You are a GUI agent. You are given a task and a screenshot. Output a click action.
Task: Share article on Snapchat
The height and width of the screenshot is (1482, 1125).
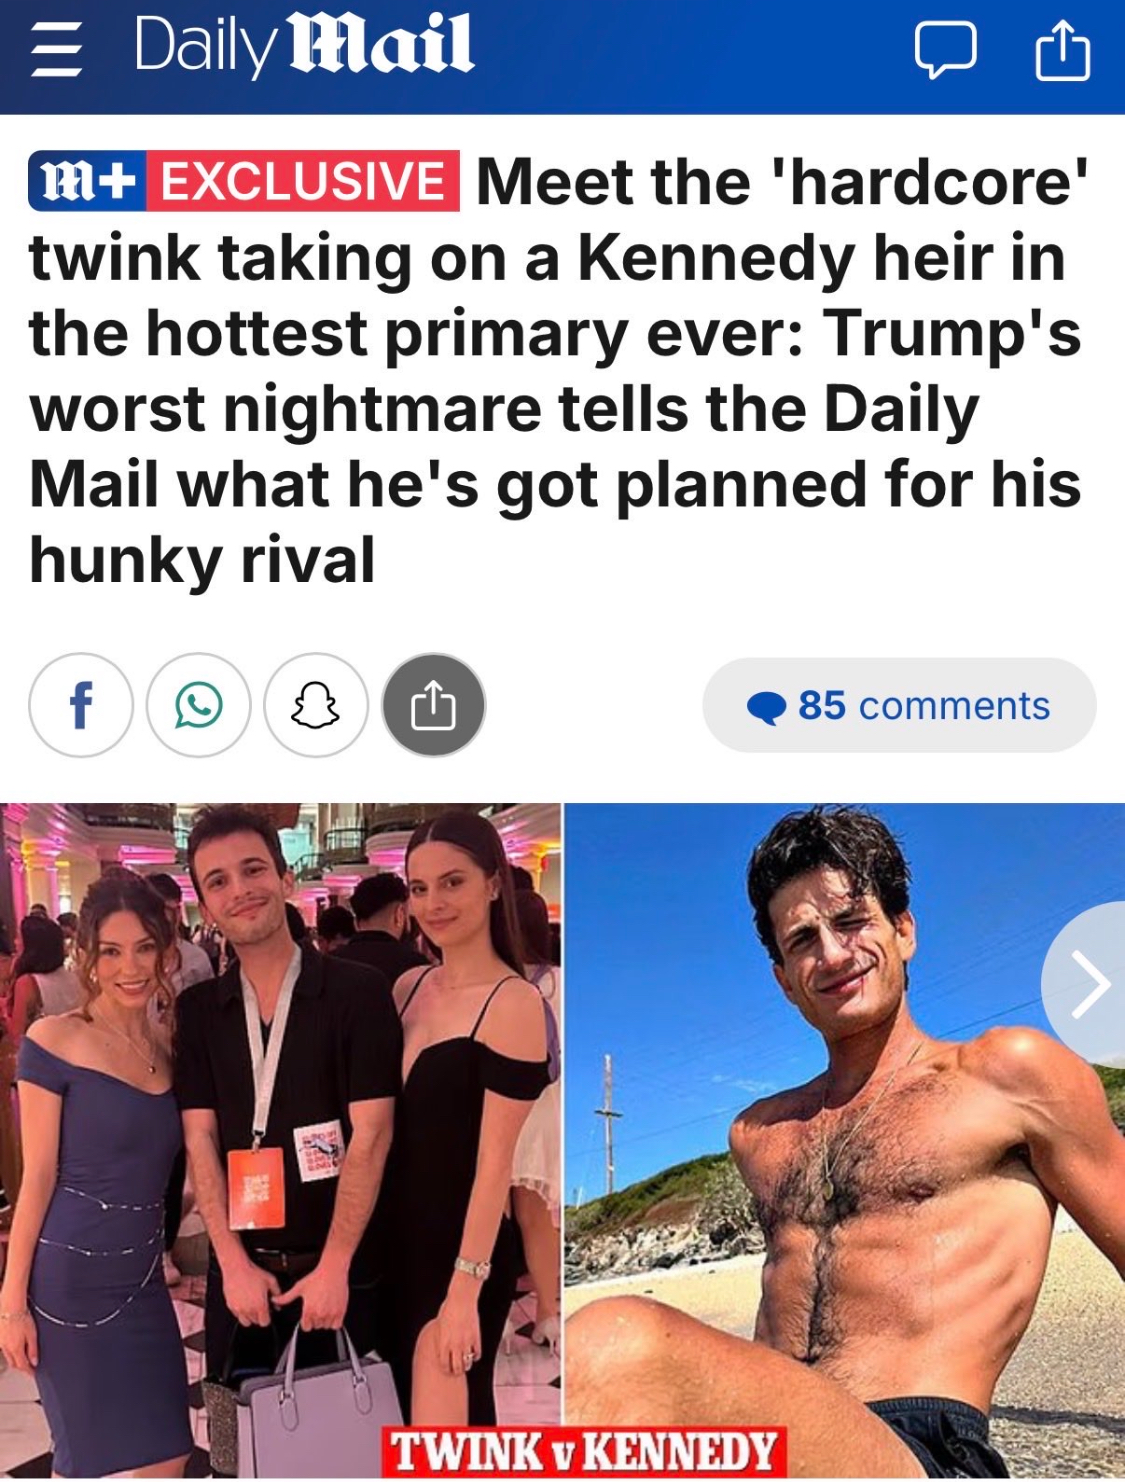pyautogui.click(x=316, y=705)
